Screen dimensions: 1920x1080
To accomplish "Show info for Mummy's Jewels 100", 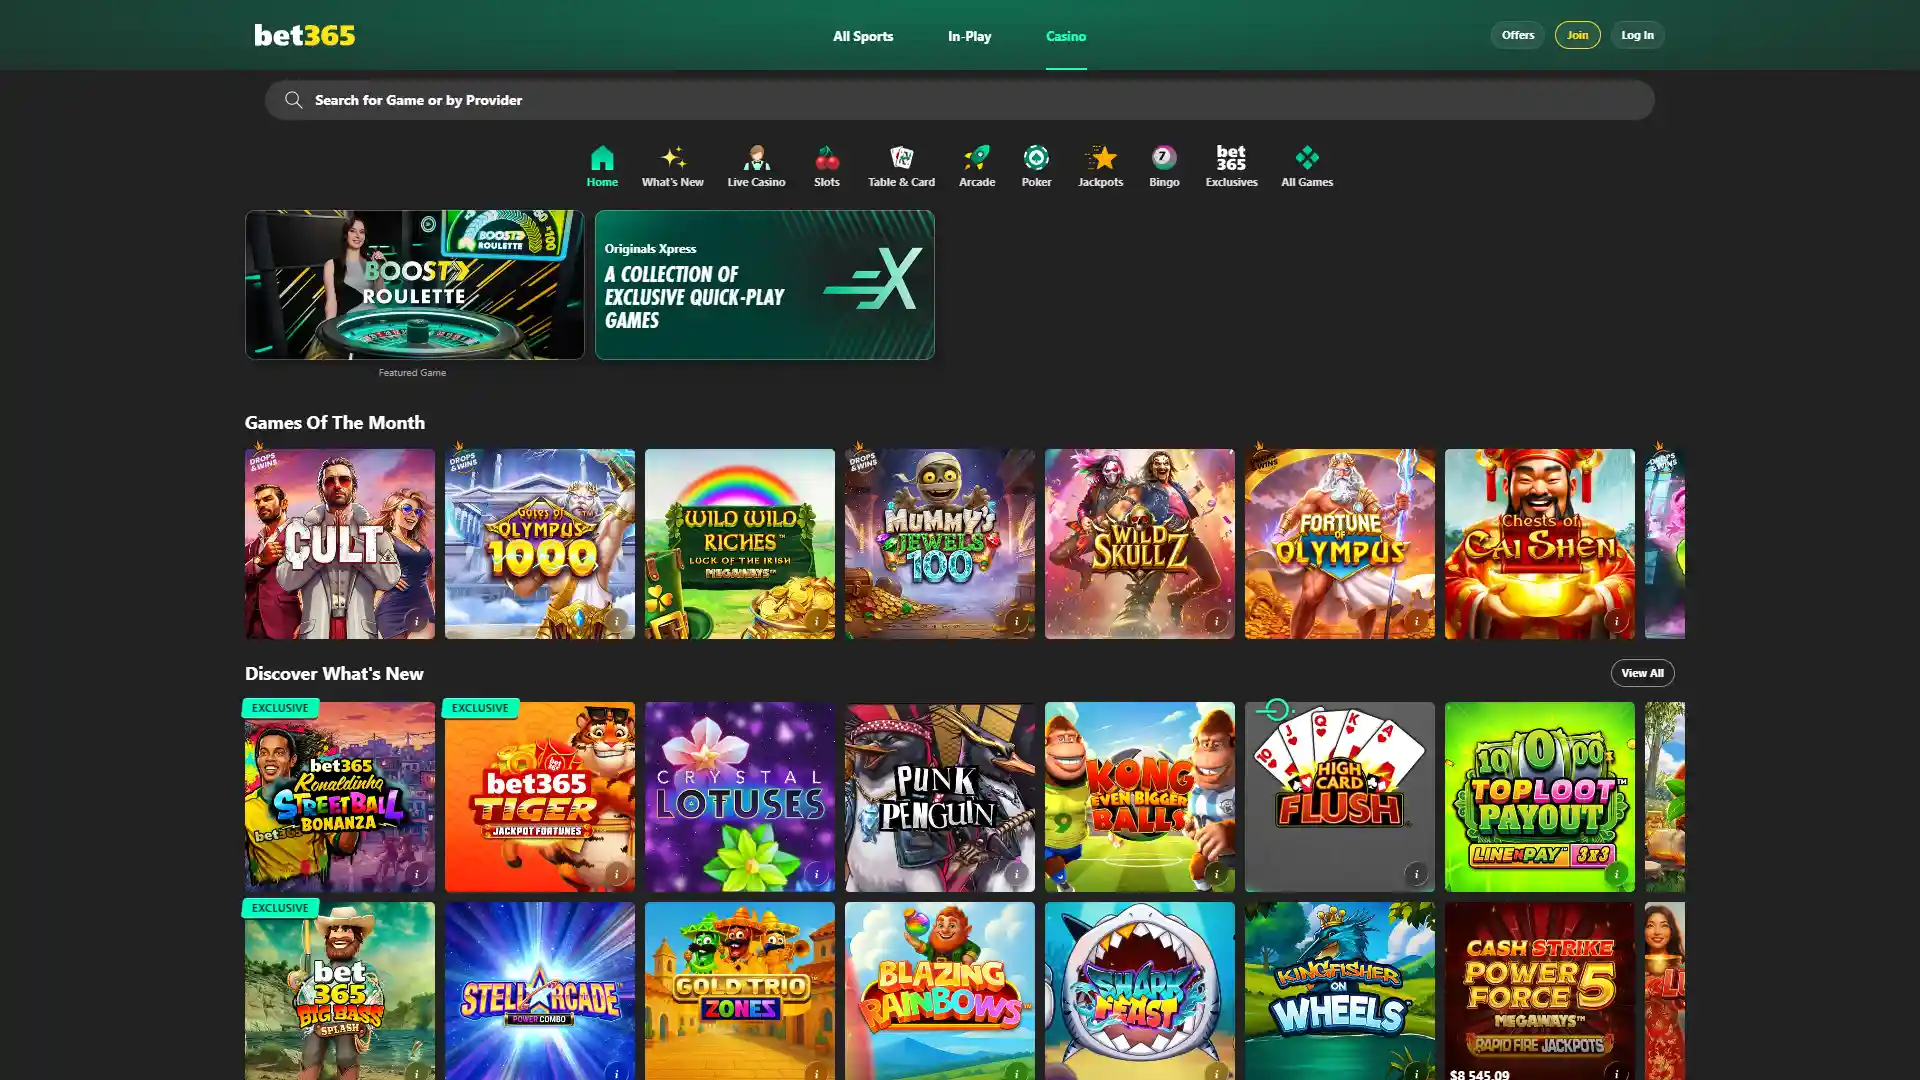I will coord(1016,621).
